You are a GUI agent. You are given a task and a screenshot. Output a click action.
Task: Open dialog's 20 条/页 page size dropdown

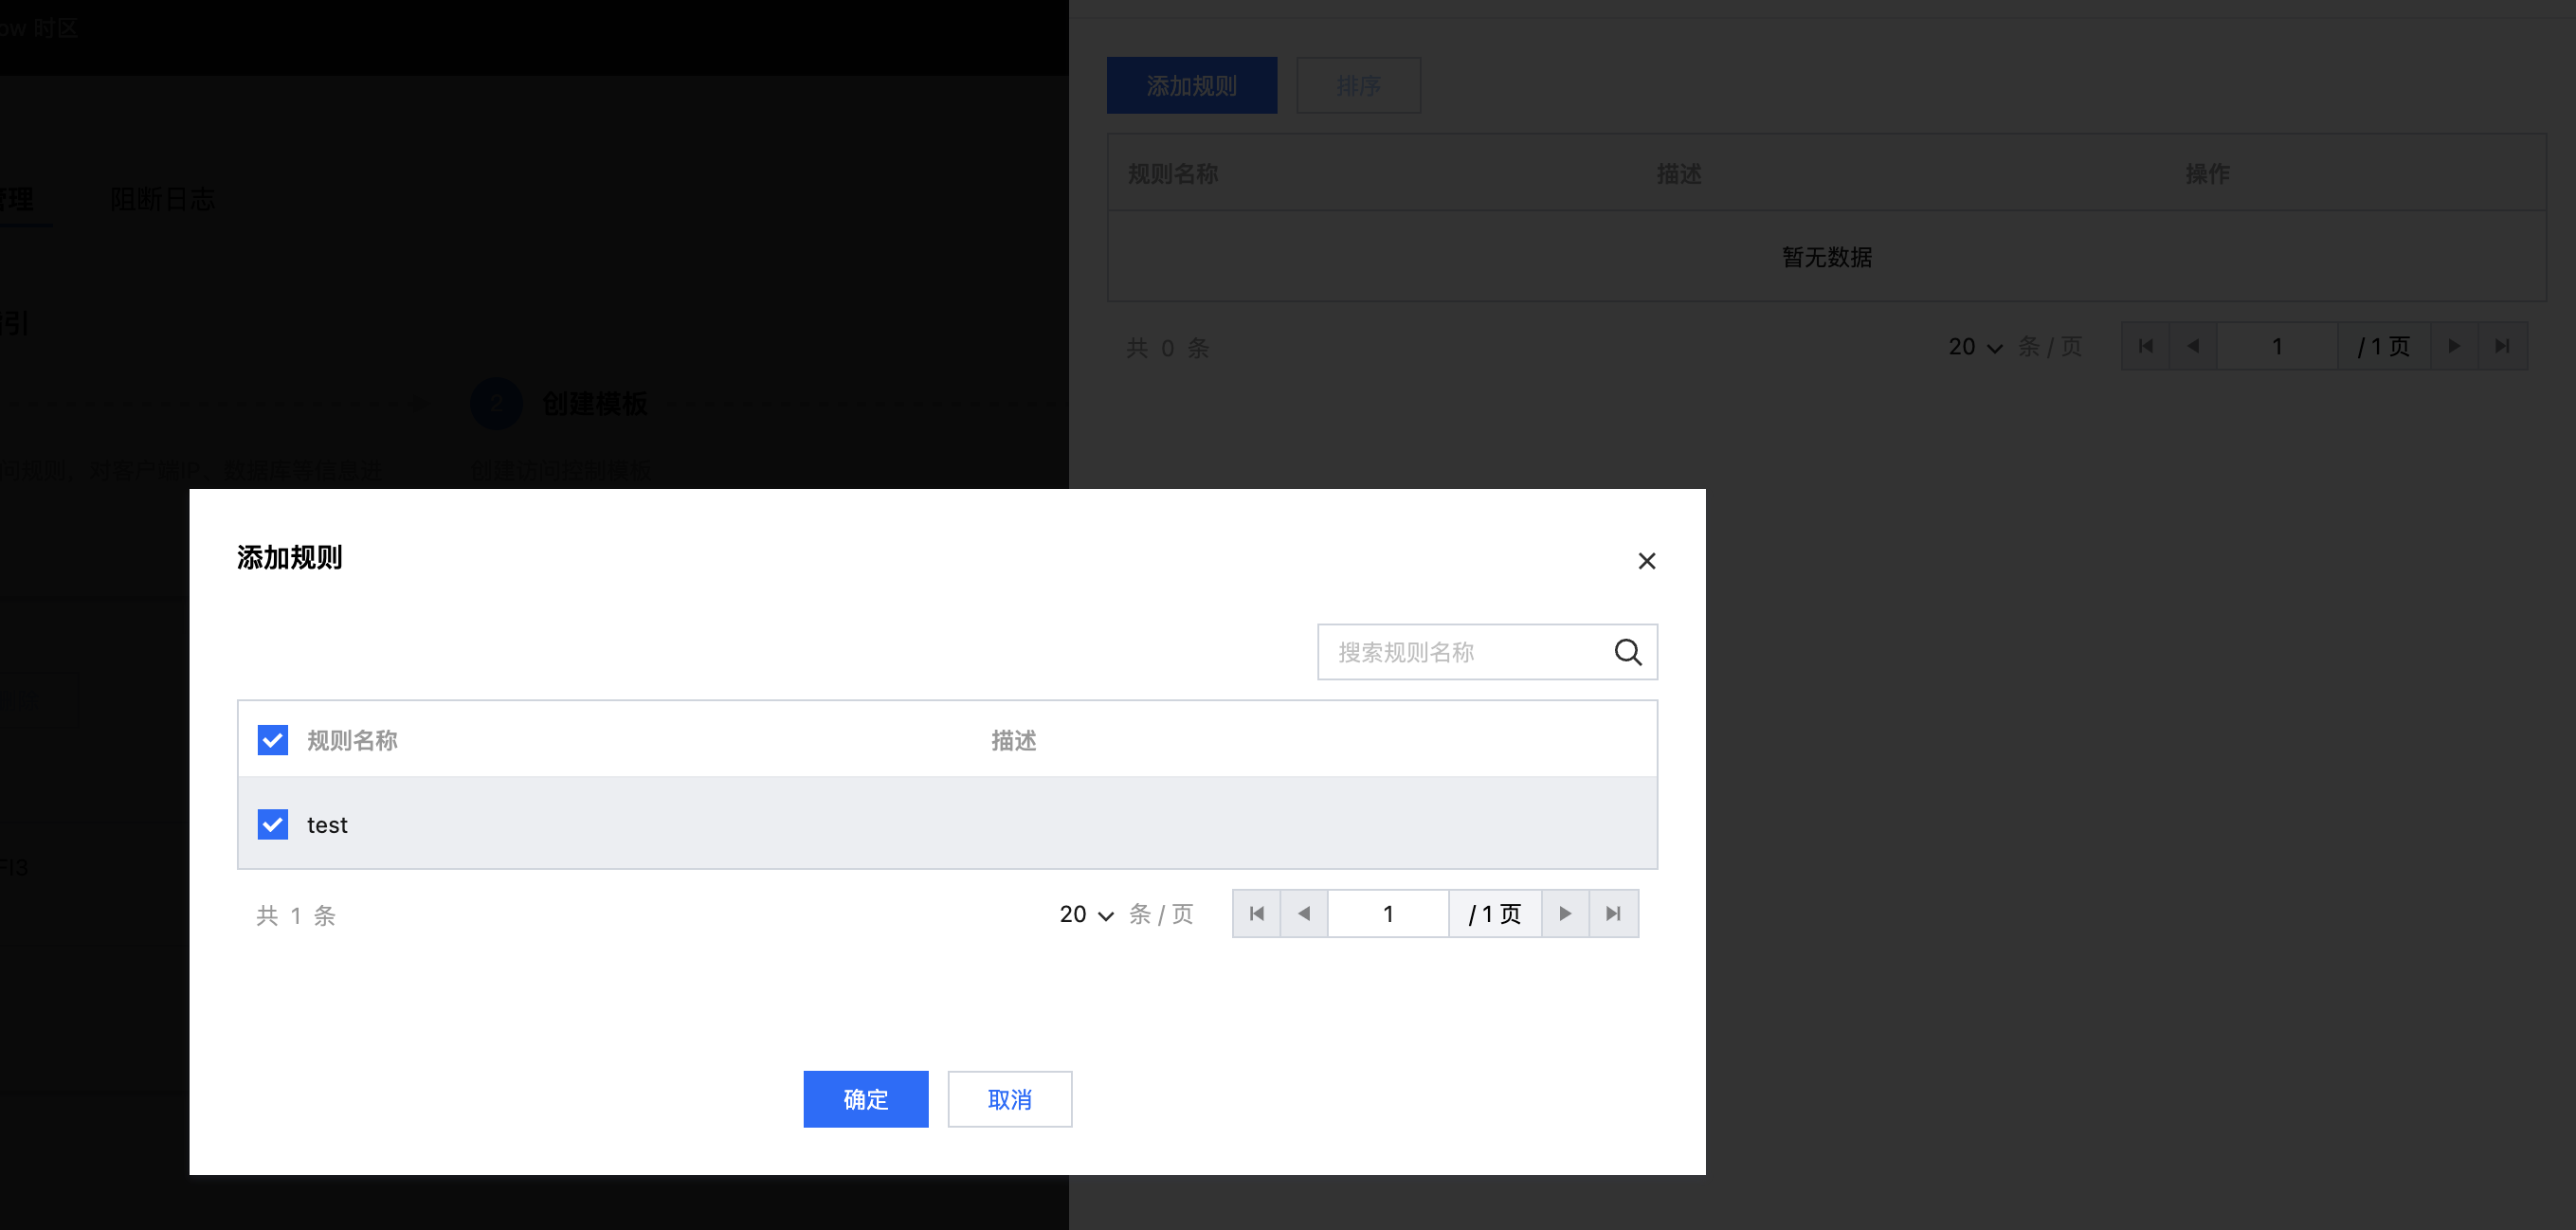click(1086, 915)
